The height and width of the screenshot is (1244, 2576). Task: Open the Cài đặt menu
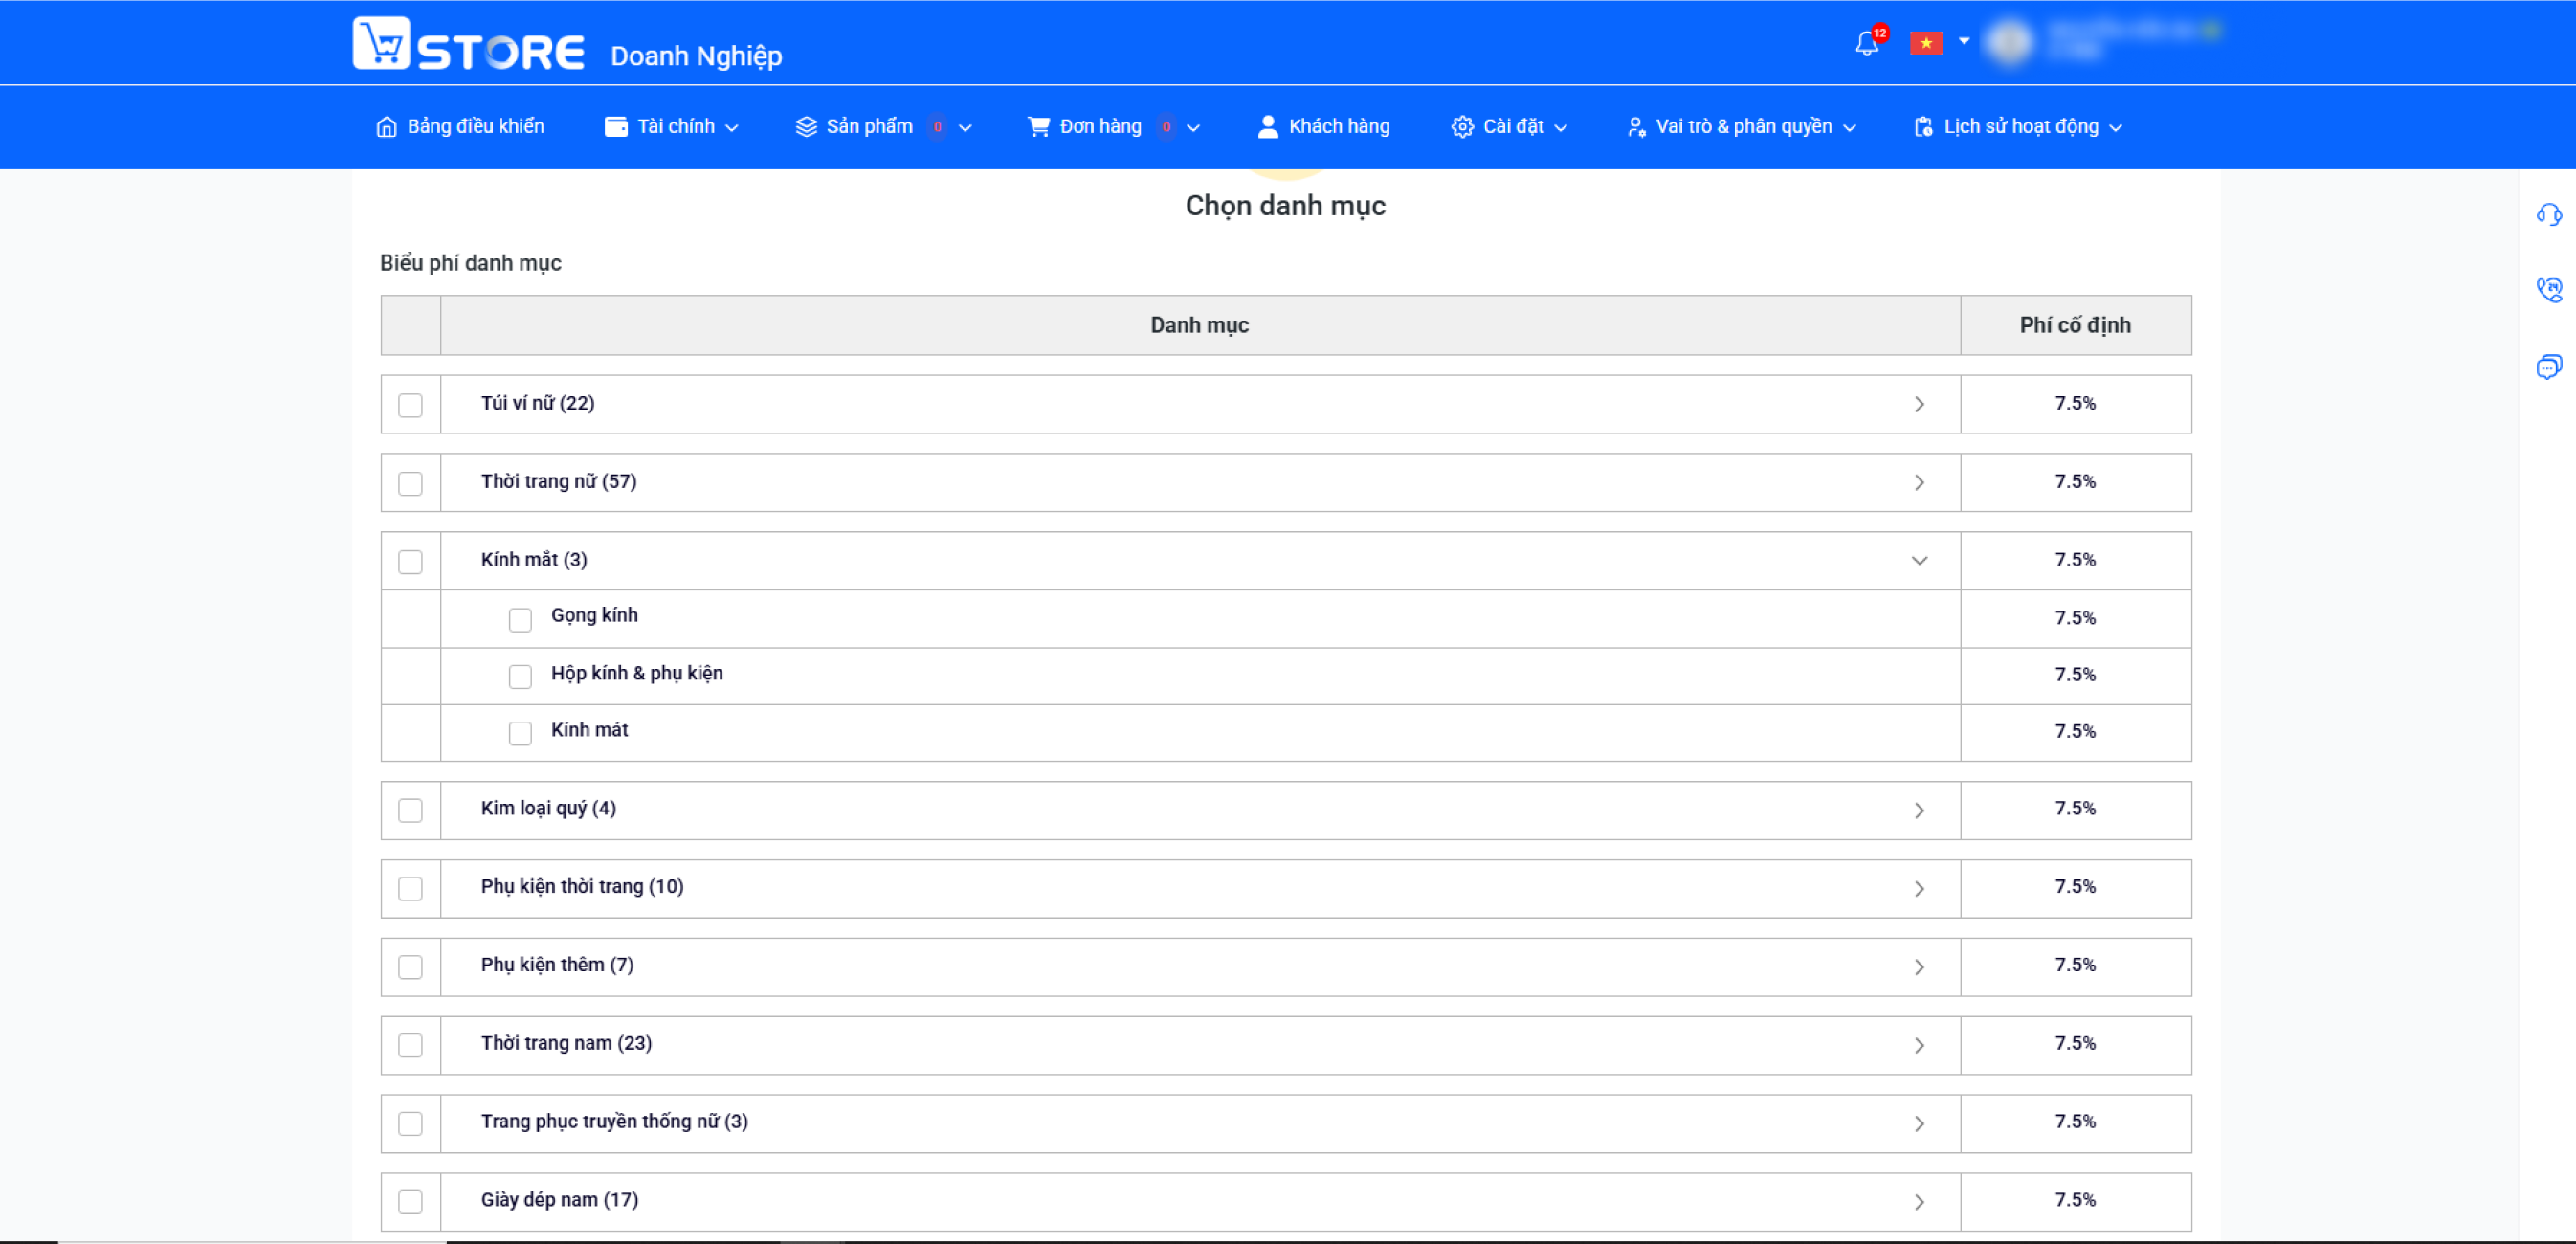click(x=1509, y=127)
